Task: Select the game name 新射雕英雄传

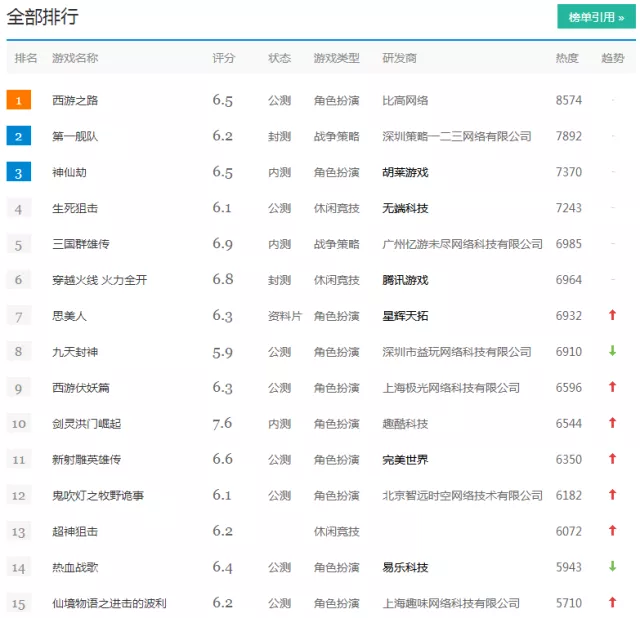Action: 87,460
